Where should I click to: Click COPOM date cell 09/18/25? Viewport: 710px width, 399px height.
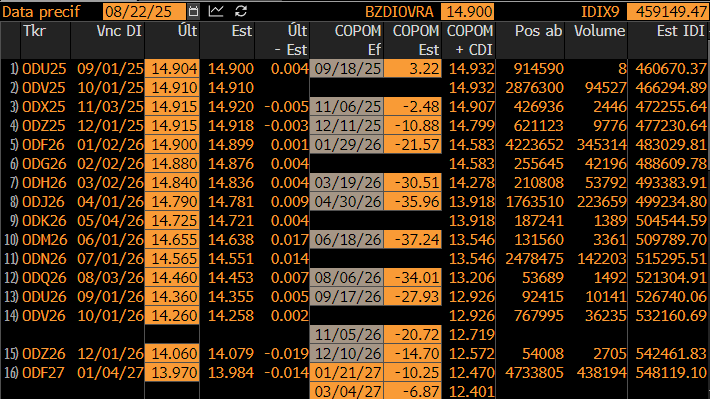point(347,68)
